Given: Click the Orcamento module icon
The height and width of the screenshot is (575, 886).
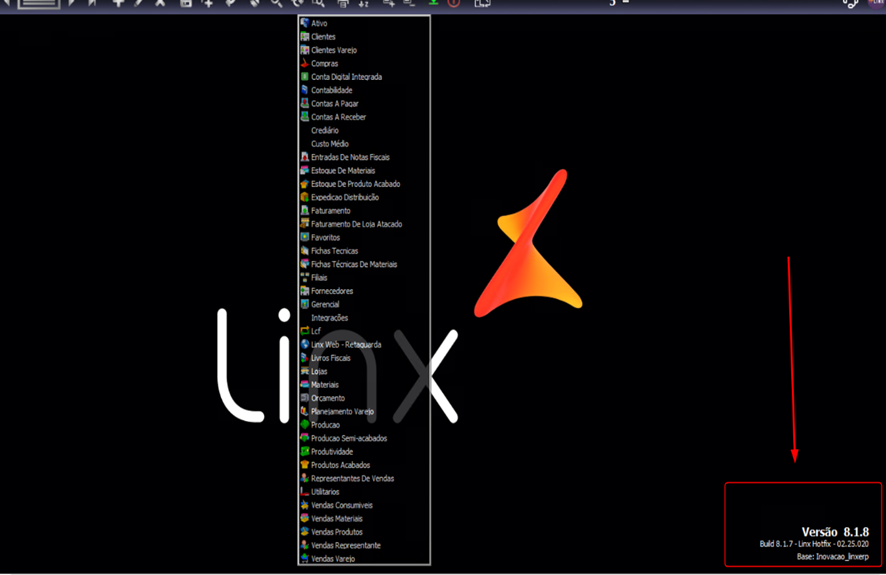Looking at the screenshot, I should coord(305,398).
